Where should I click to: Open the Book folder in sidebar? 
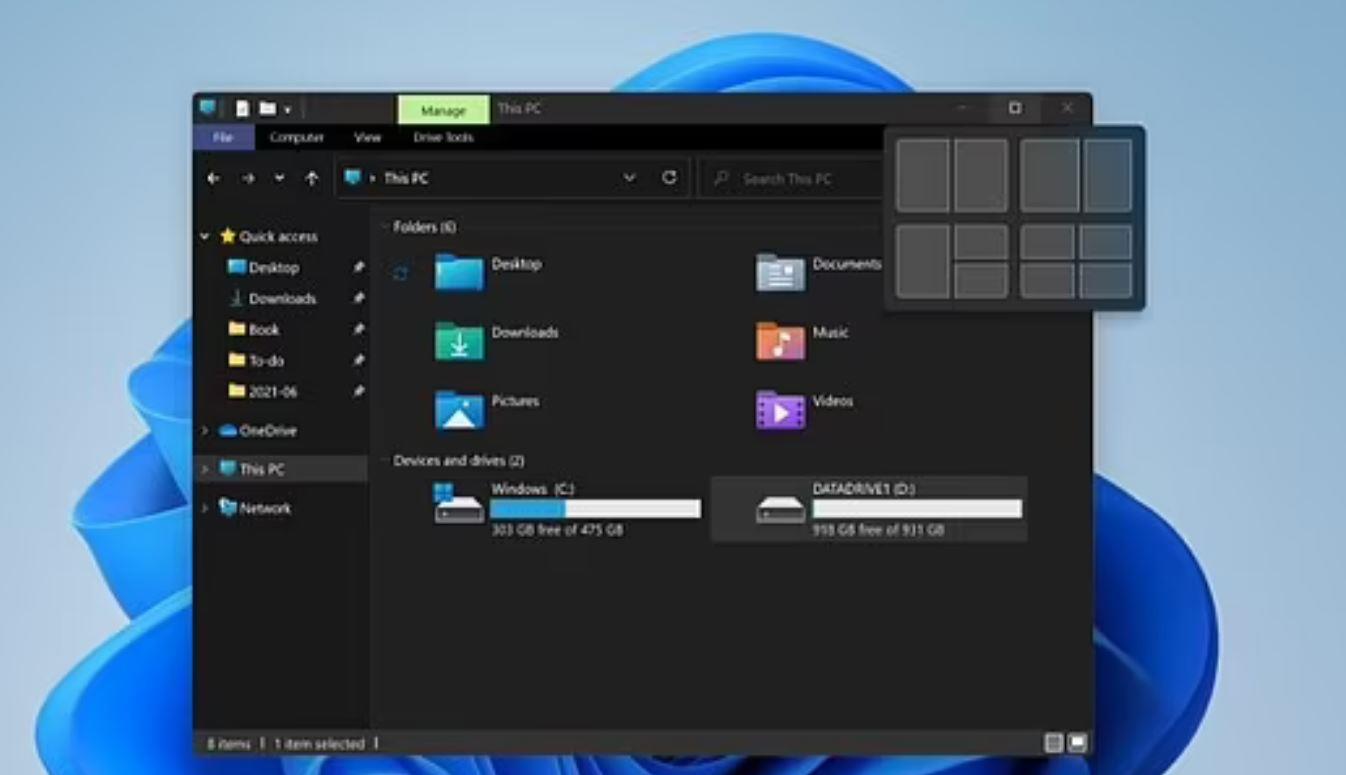coord(254,329)
